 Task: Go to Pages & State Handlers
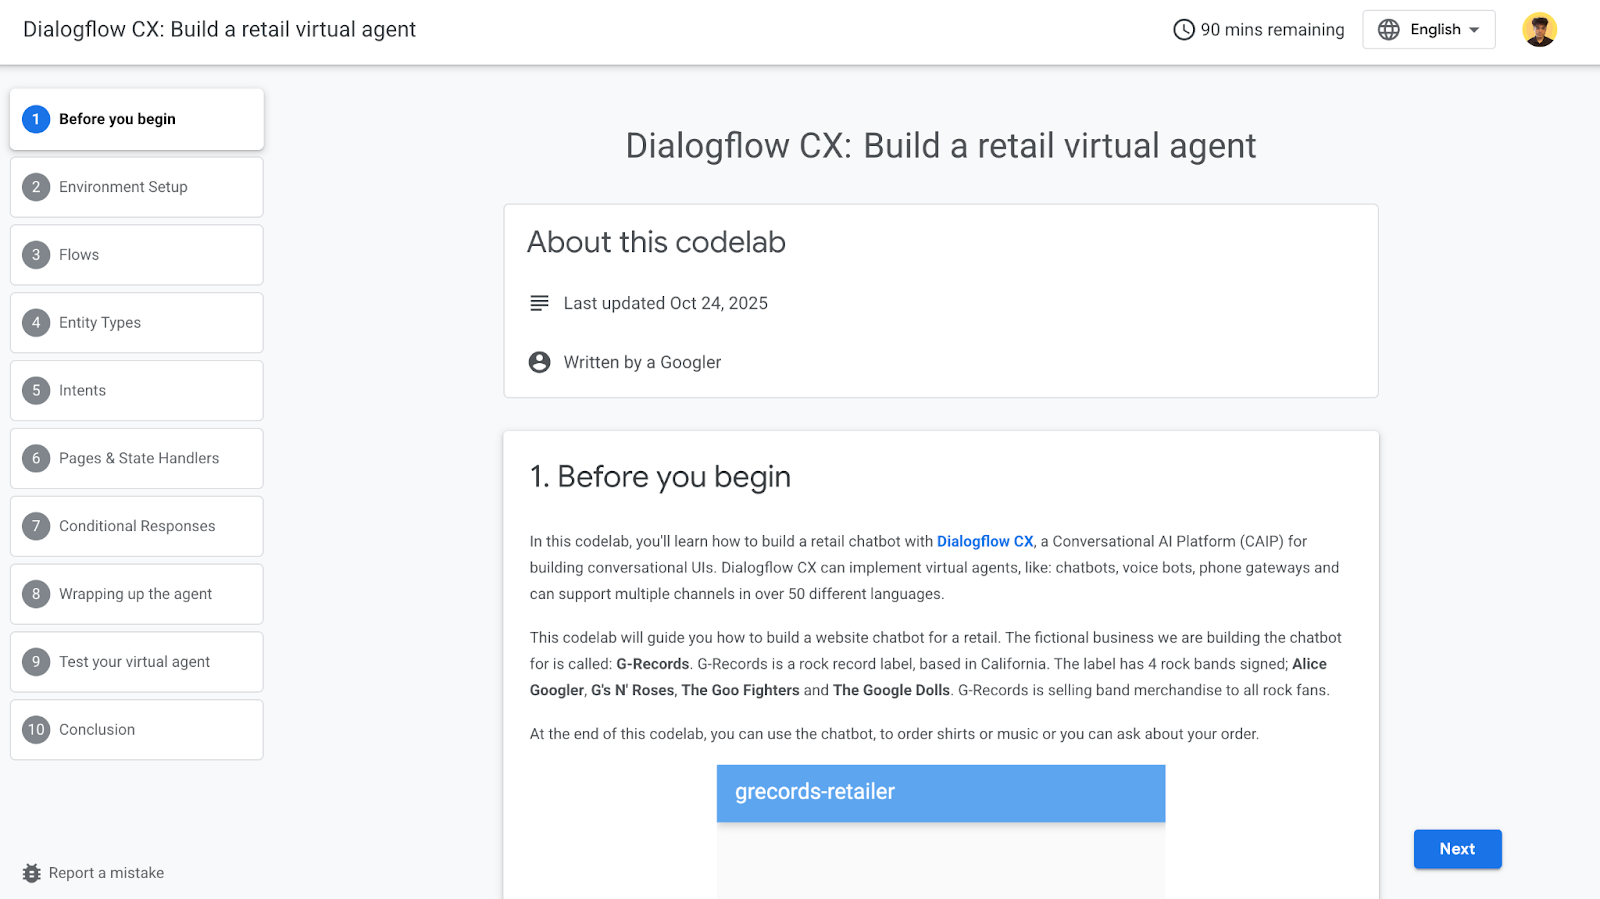click(x=137, y=458)
